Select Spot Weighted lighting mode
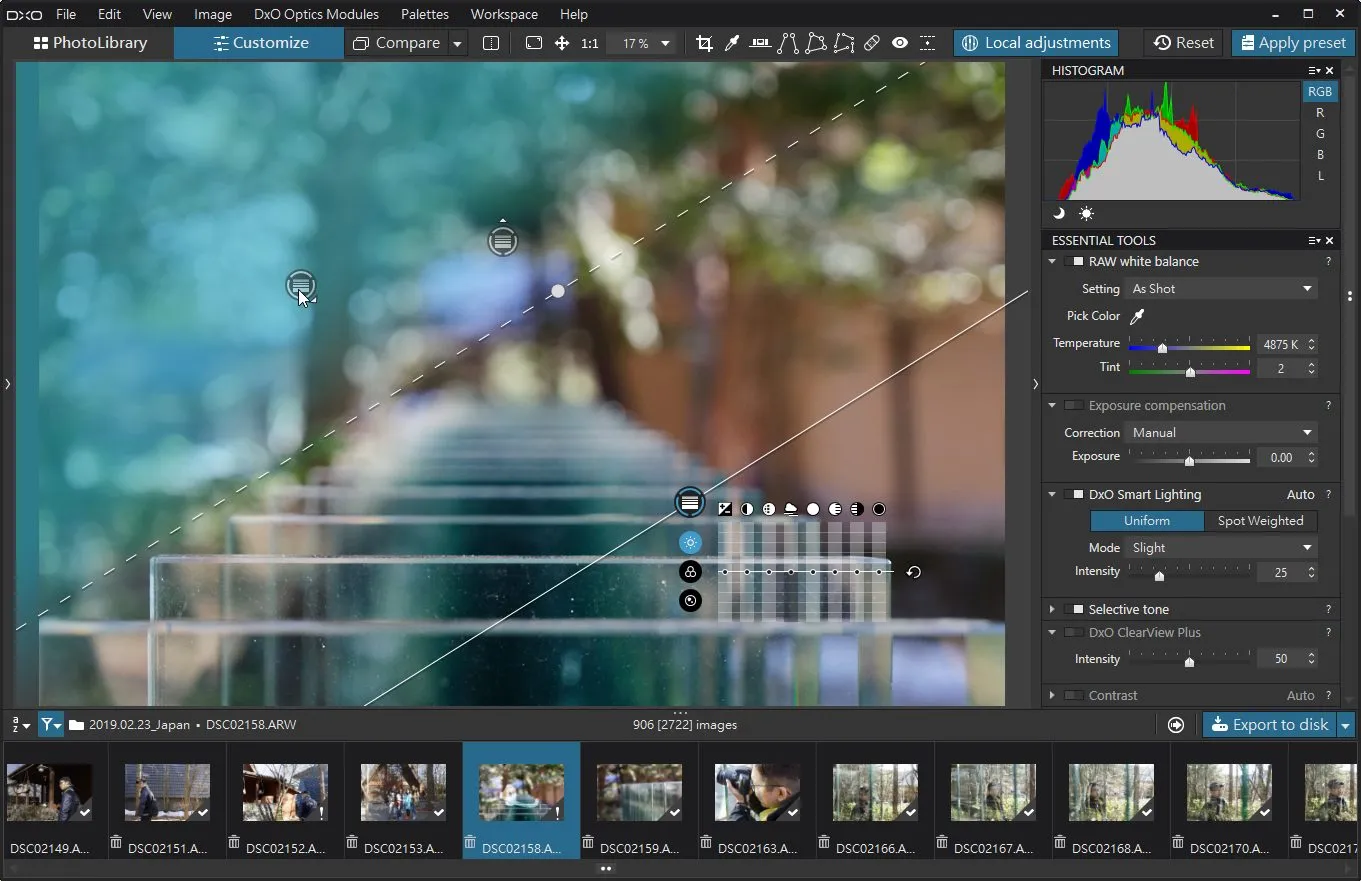The height and width of the screenshot is (881, 1361). coord(1260,521)
